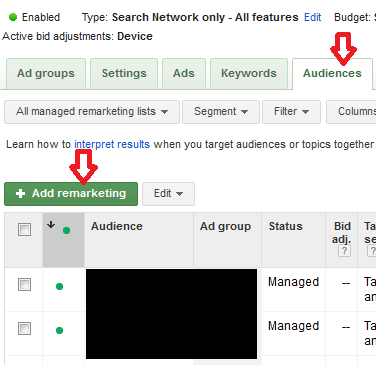Image resolution: width=376 pixels, height=365 pixels.
Task: Click the Add remarketing button
Action: click(x=71, y=194)
